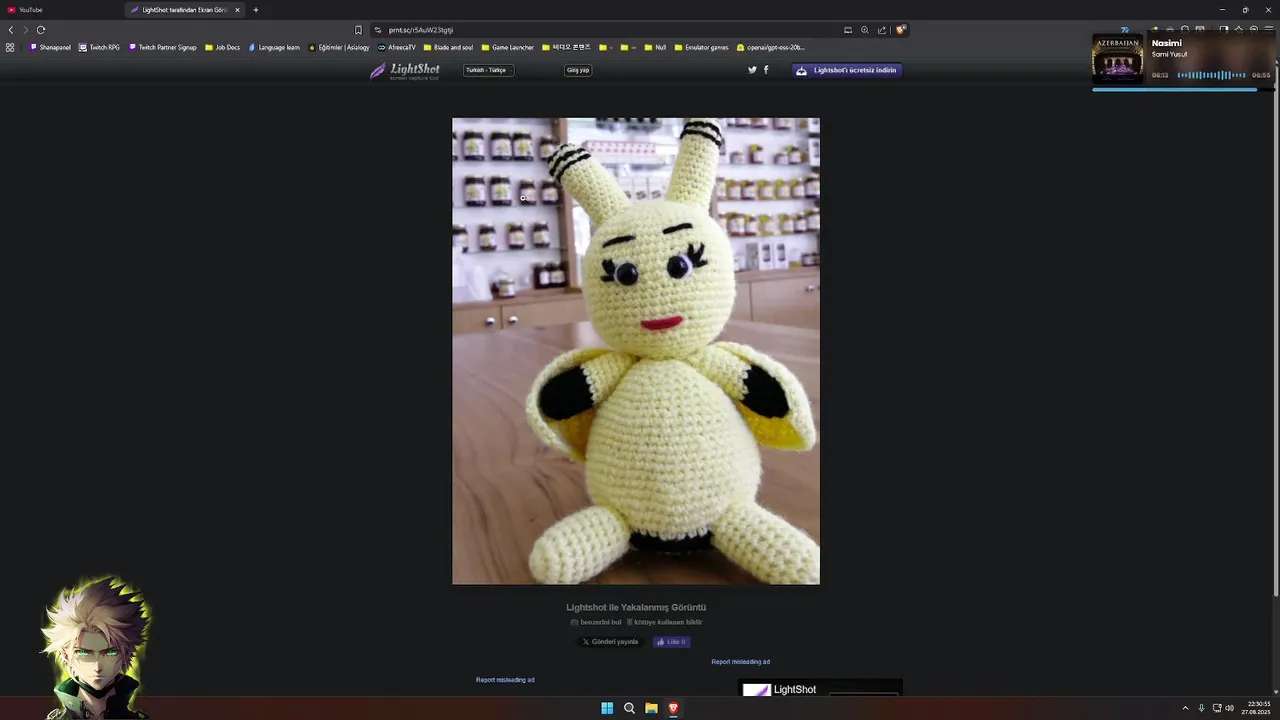Click the X Gönderi yayınla button

(x=610, y=642)
